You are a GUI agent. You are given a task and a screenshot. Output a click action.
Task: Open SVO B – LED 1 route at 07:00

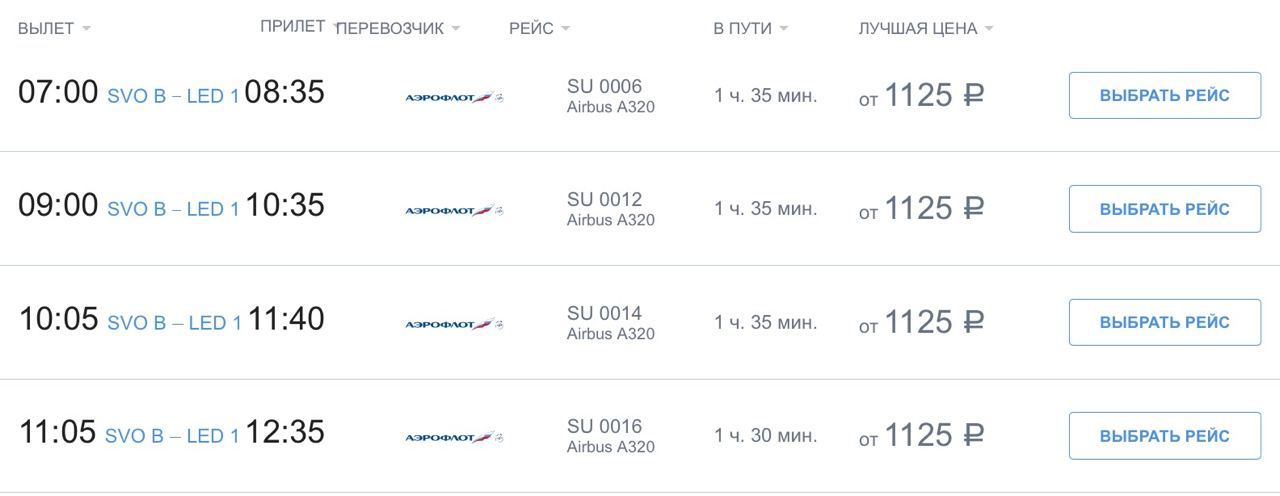point(173,96)
